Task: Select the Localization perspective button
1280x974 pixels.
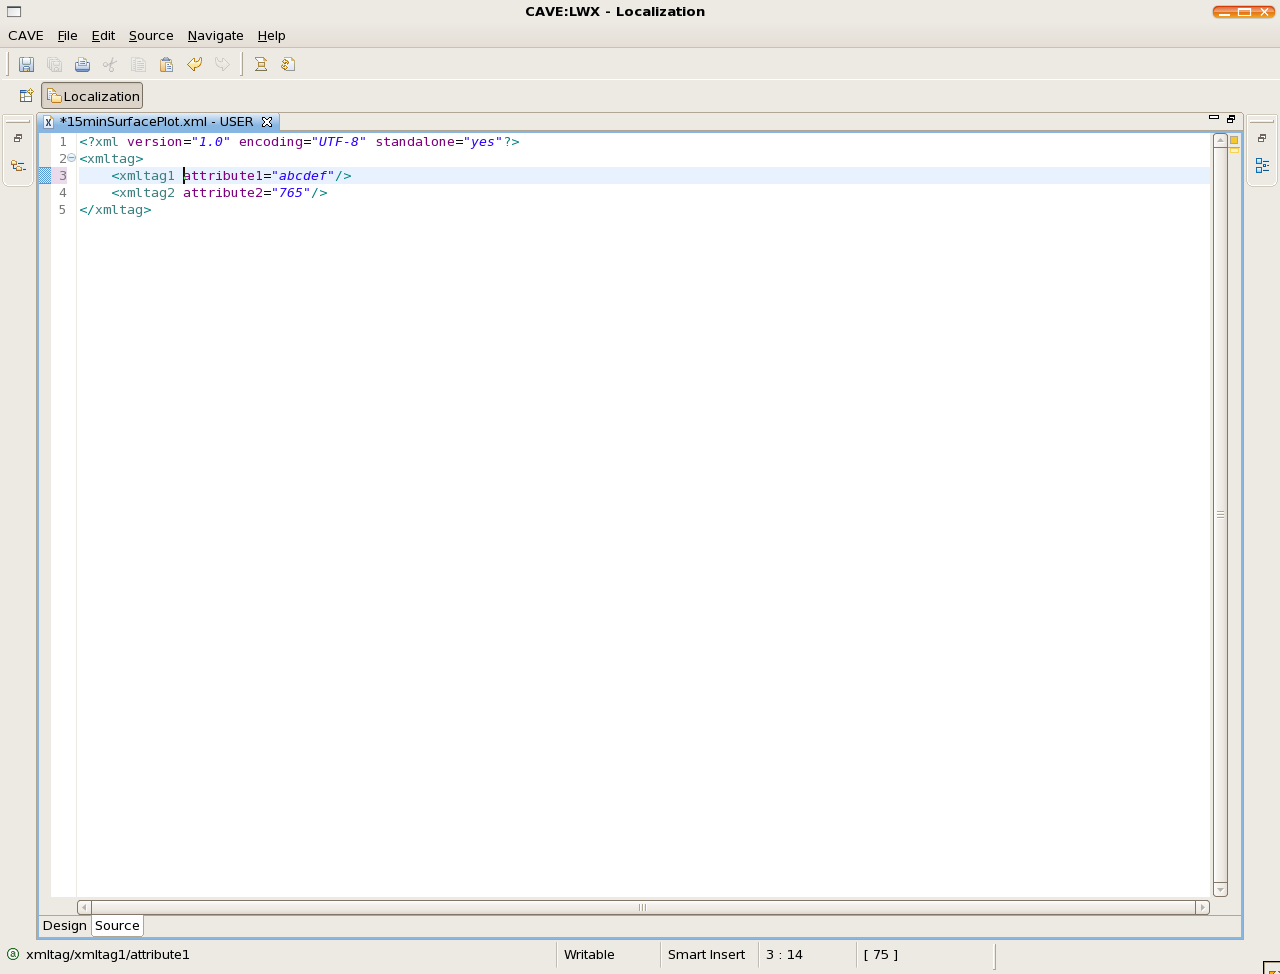Action: tap(92, 96)
